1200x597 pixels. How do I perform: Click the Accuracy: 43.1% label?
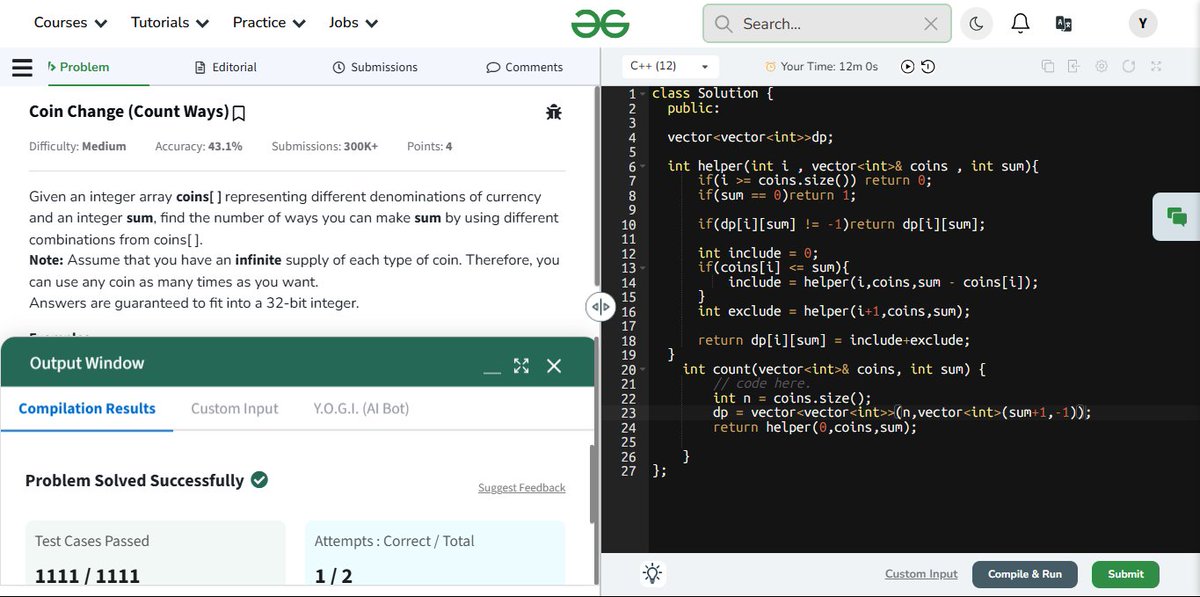199,146
